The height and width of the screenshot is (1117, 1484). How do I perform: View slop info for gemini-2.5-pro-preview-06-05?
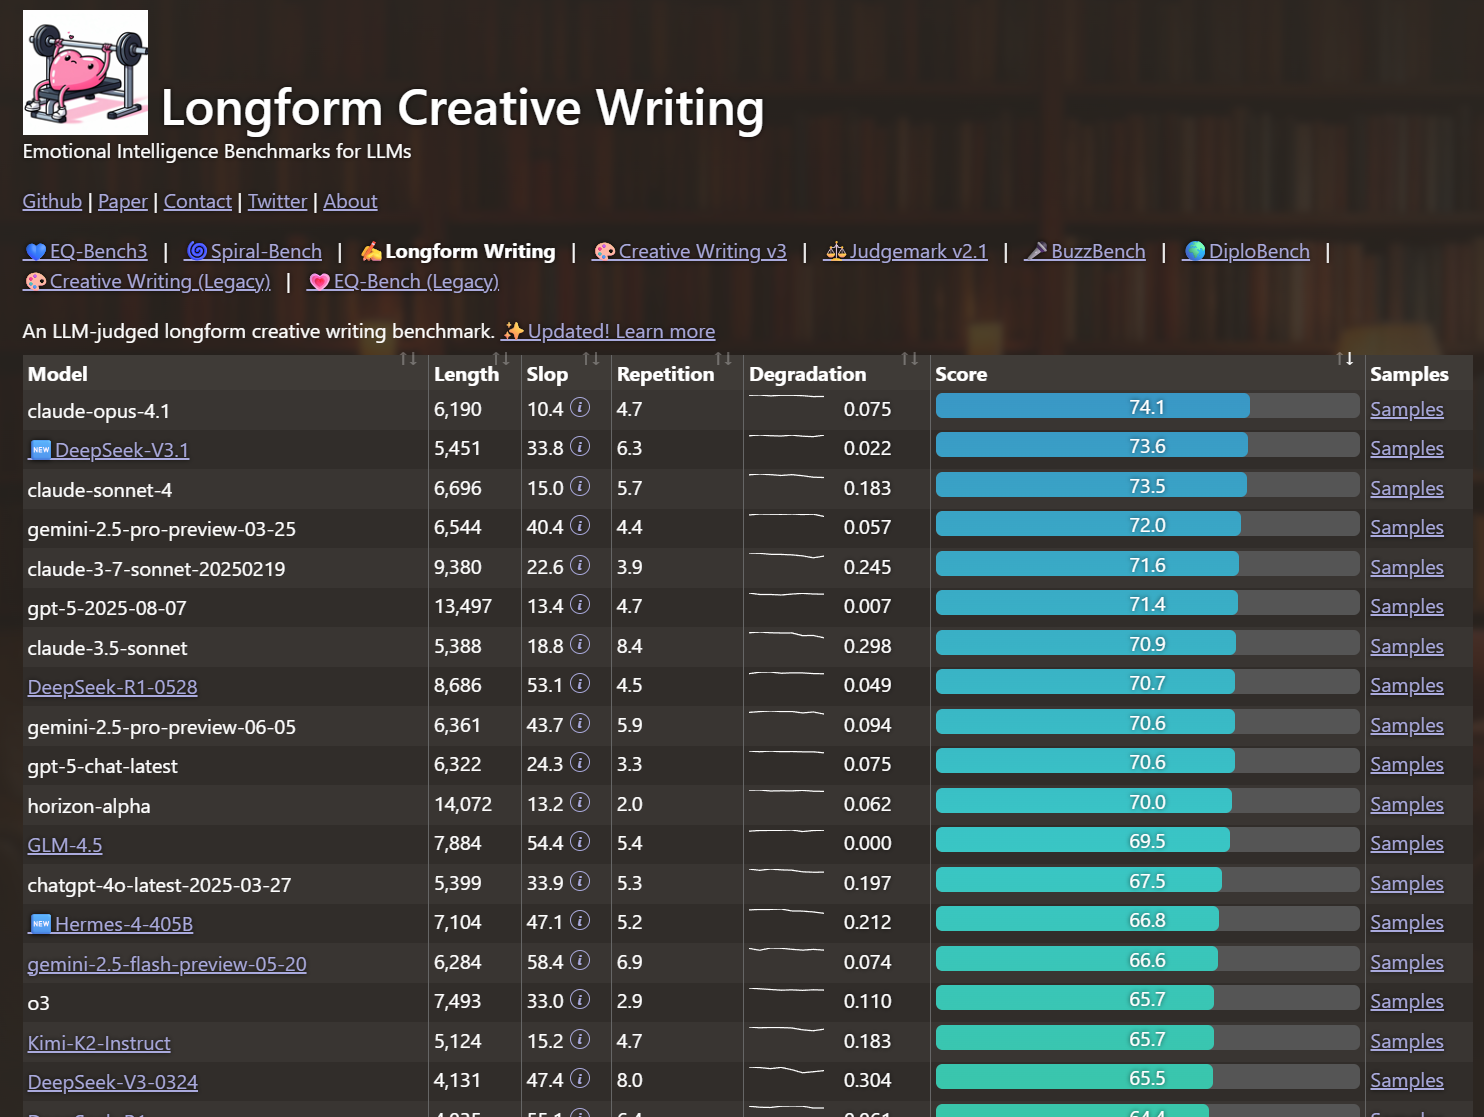tap(580, 724)
